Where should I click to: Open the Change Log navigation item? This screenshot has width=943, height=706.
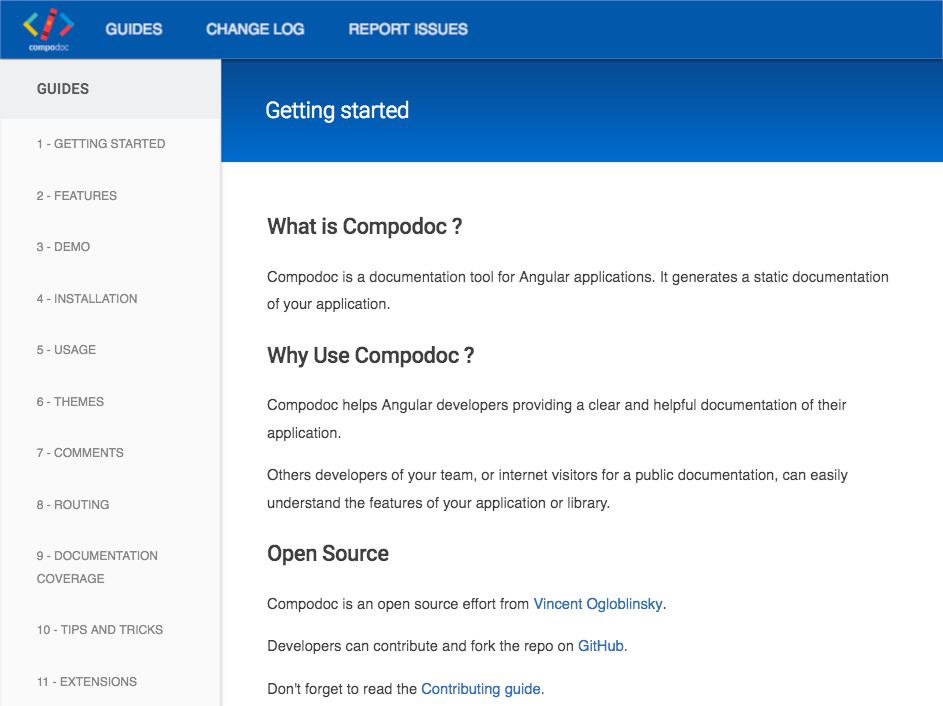coord(255,29)
